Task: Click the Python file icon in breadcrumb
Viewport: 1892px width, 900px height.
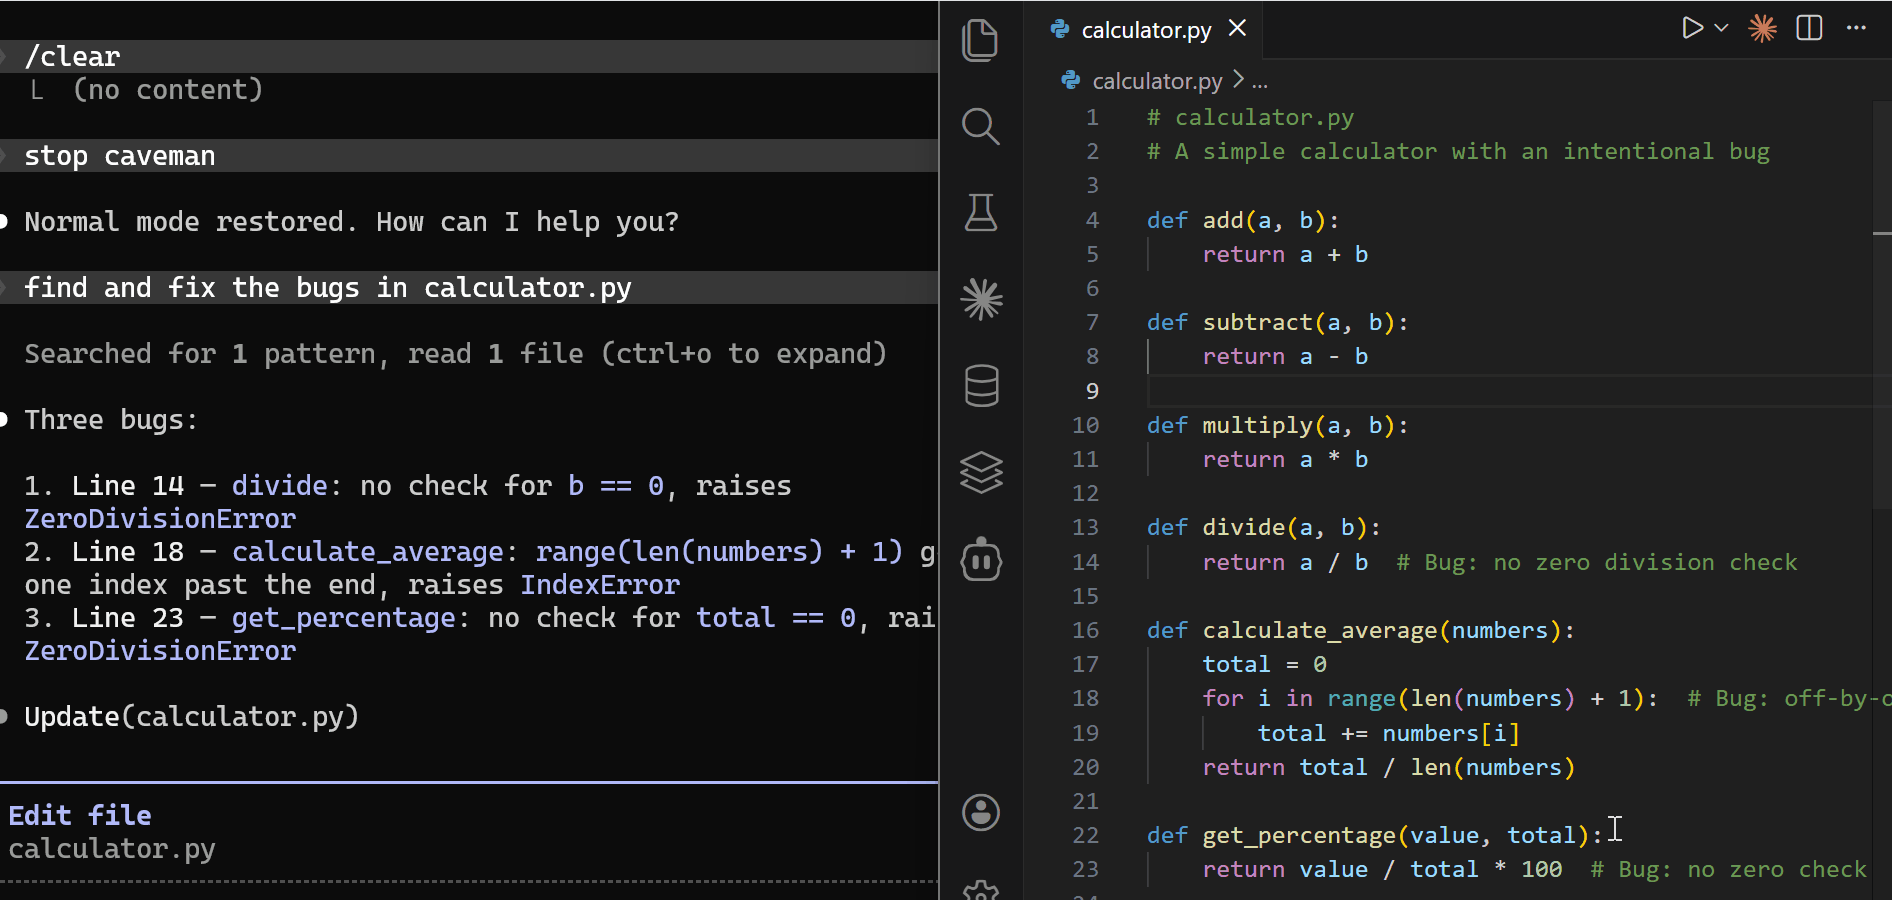Action: click(1071, 80)
